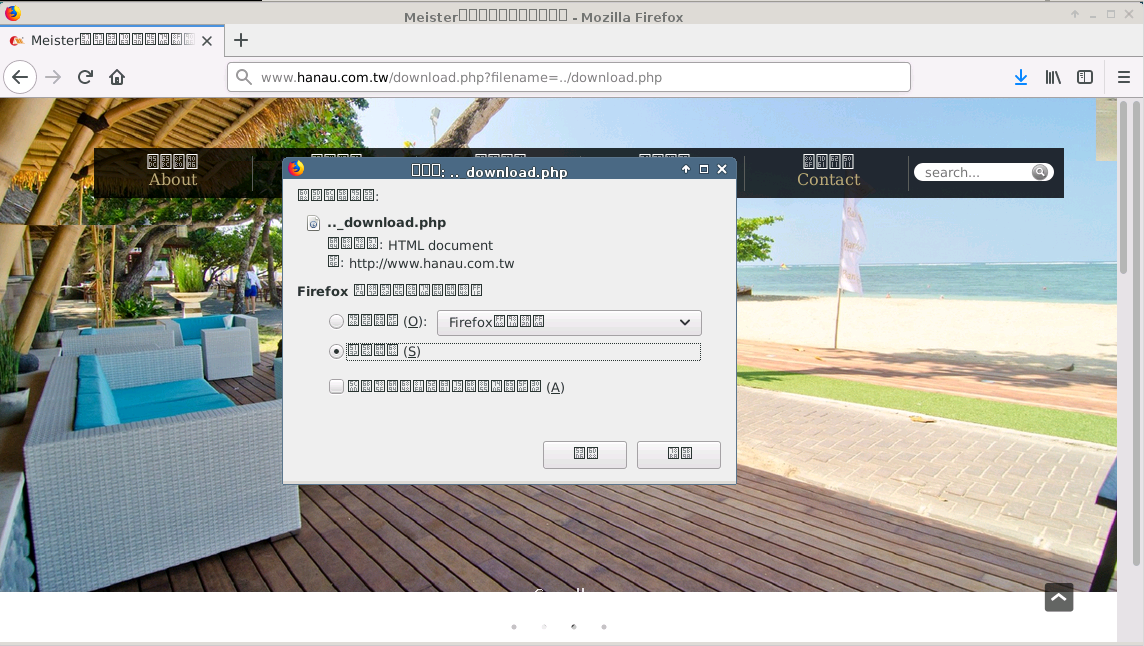Tick the do this automatically (A) checkbox
This screenshot has width=1144, height=646.
click(336, 386)
